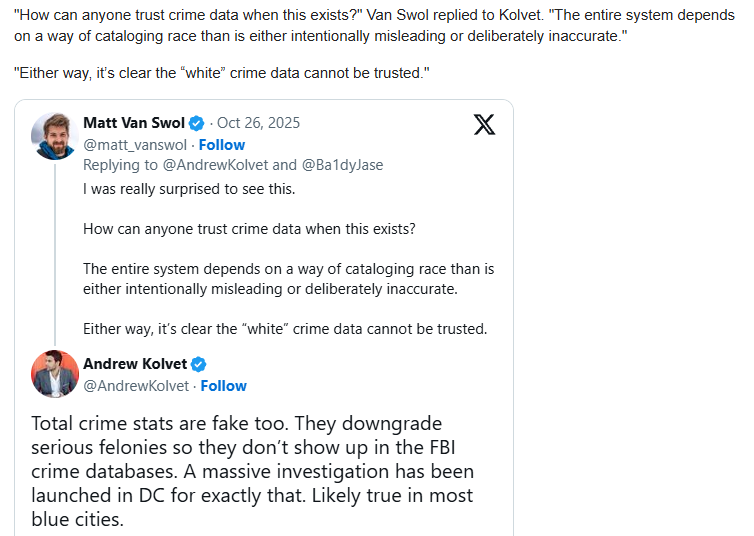The image size is (754, 536).
Task: Open Andrew Kolvet's profile avatar
Action: (55, 374)
